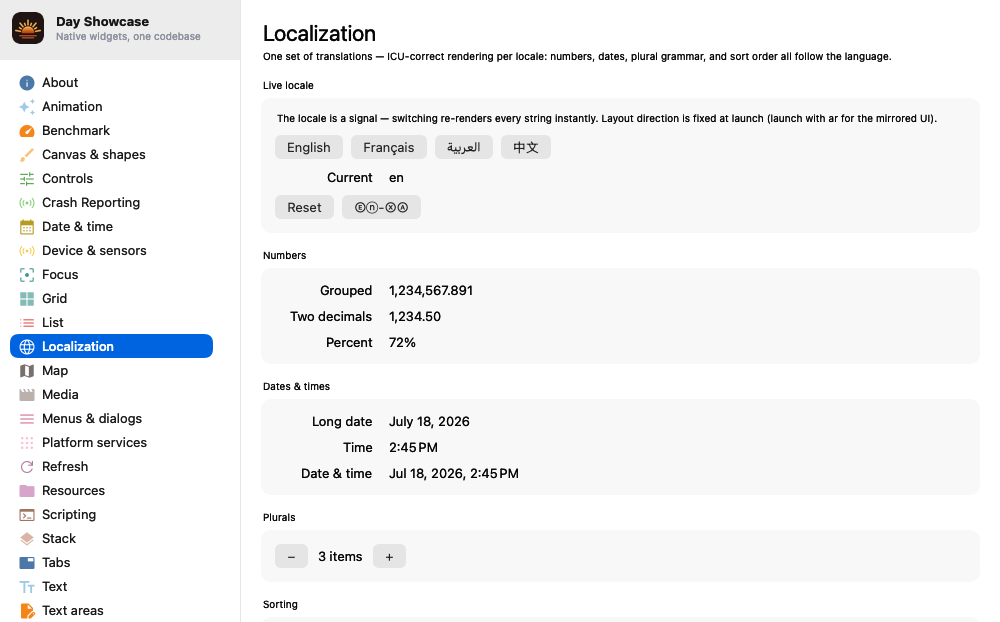Click the 'Grouped' row label
This screenshot has height=622, width=1000.
click(346, 291)
